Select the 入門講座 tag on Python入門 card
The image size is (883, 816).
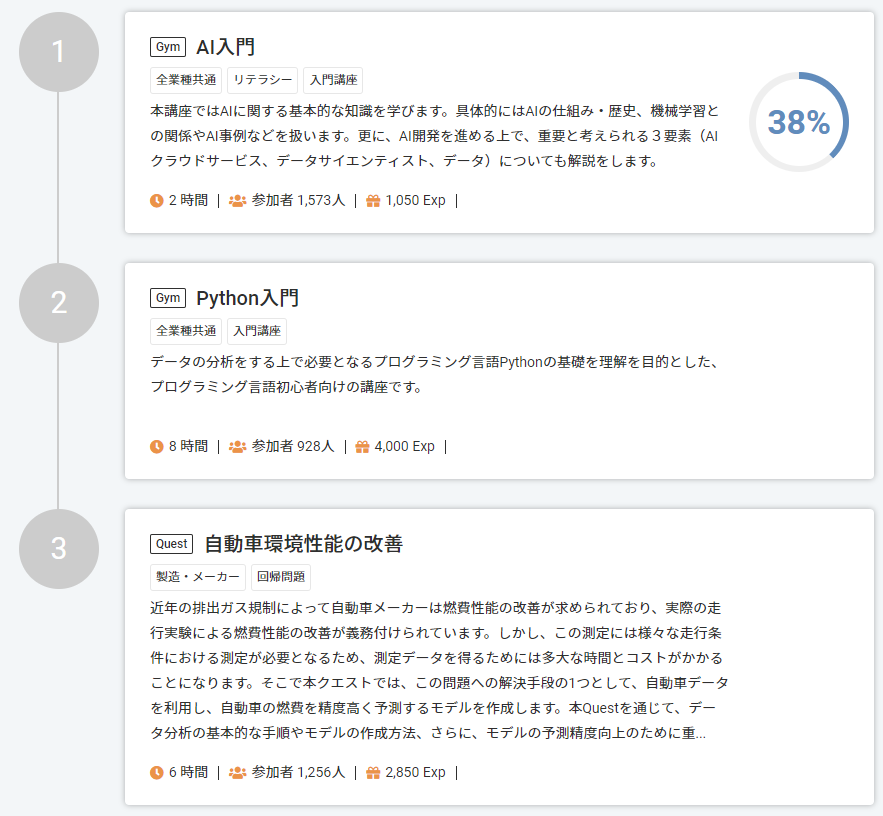coord(257,331)
